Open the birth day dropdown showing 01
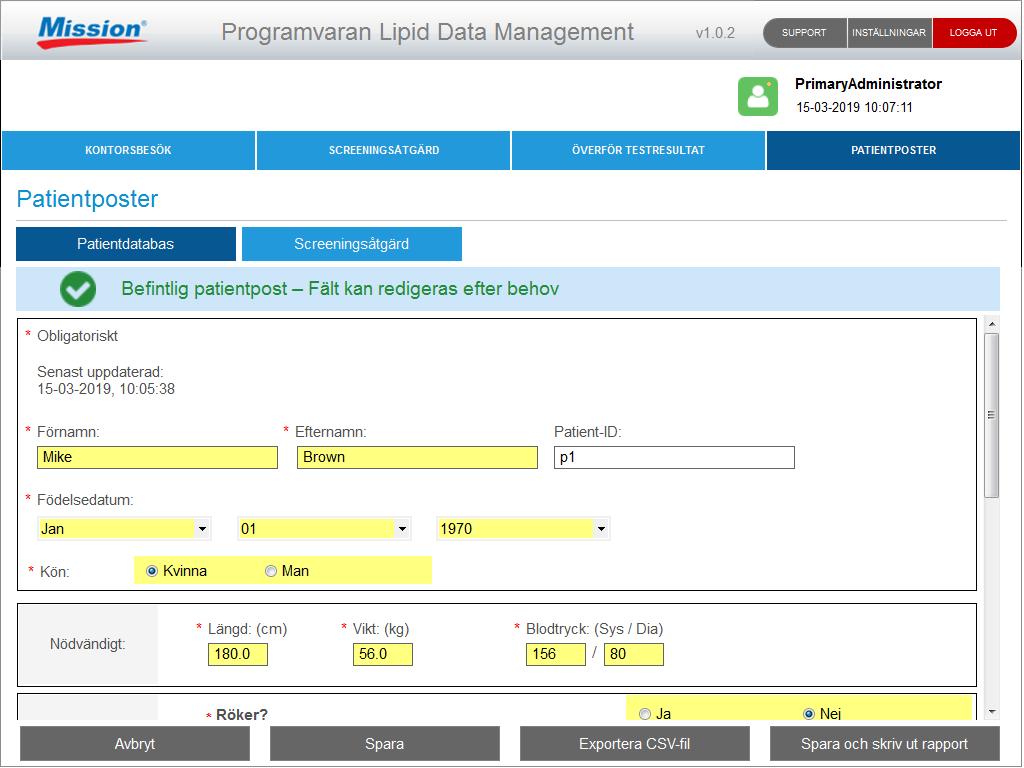 324,528
